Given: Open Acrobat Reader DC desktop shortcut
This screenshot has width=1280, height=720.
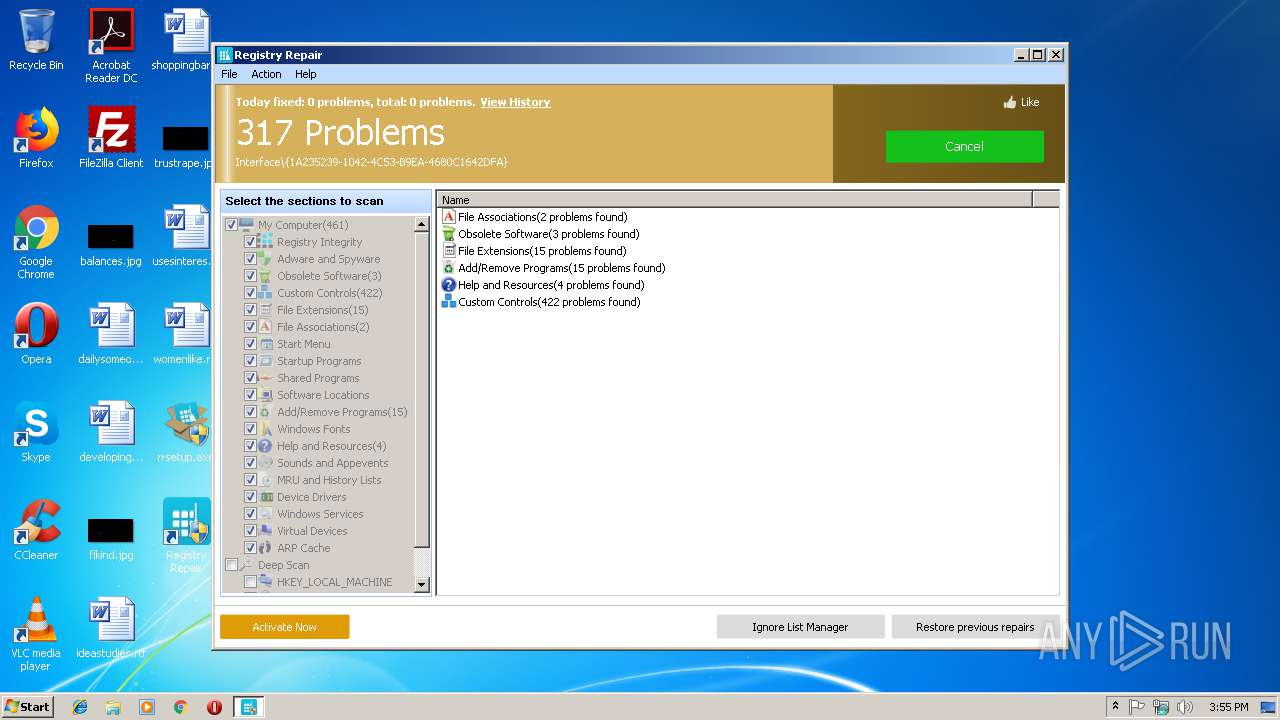Looking at the screenshot, I should coord(111,46).
